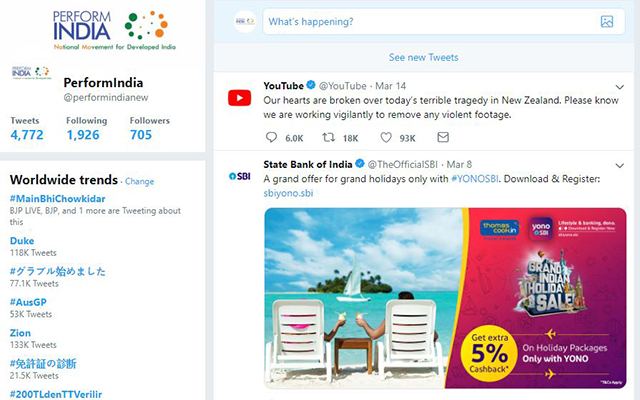
Task: Open the Followers list of 705
Action: [149, 129]
